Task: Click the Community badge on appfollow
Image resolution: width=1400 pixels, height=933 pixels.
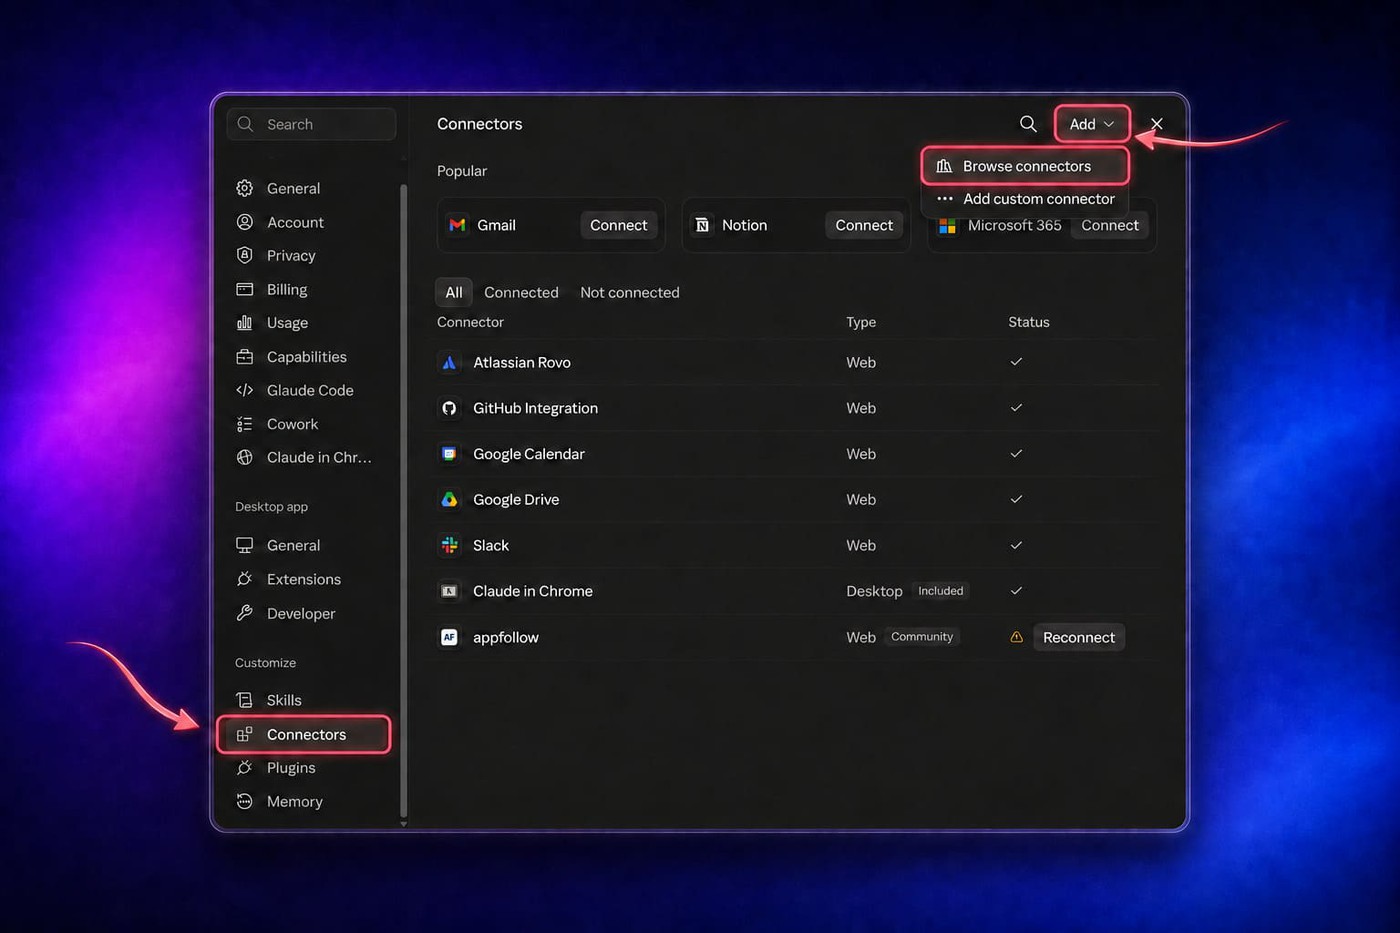Action: click(922, 637)
